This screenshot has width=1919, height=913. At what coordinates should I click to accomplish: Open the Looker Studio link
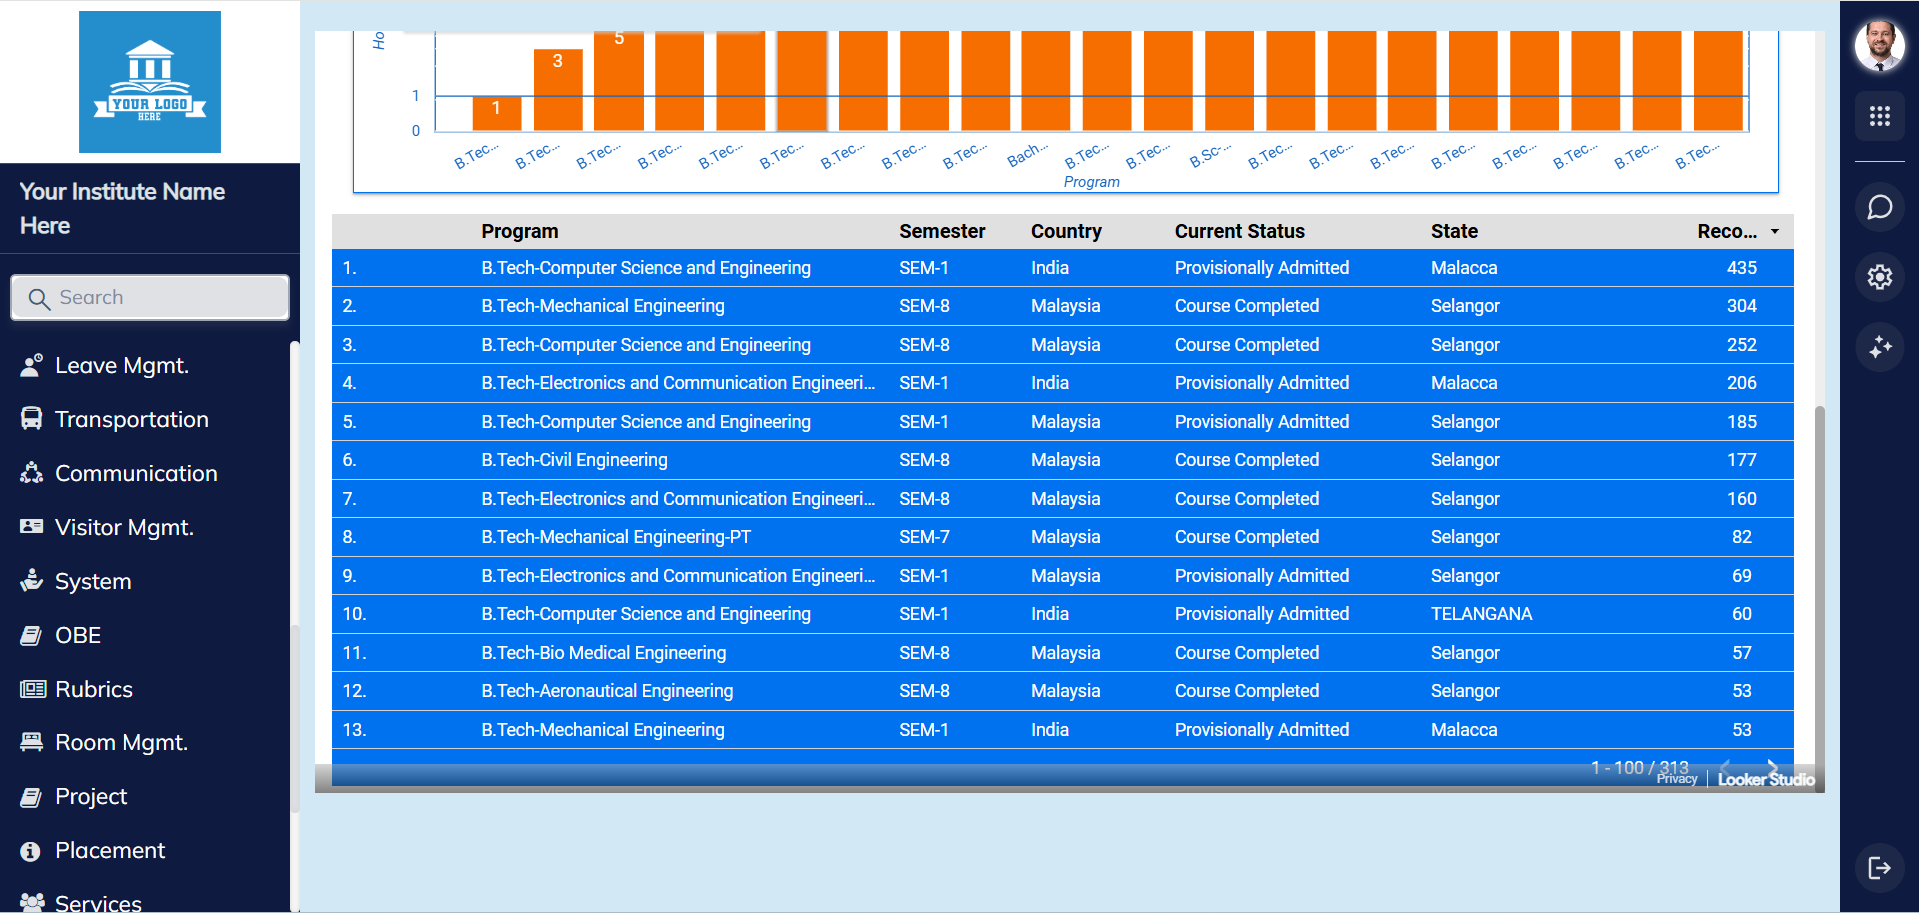pos(1765,779)
